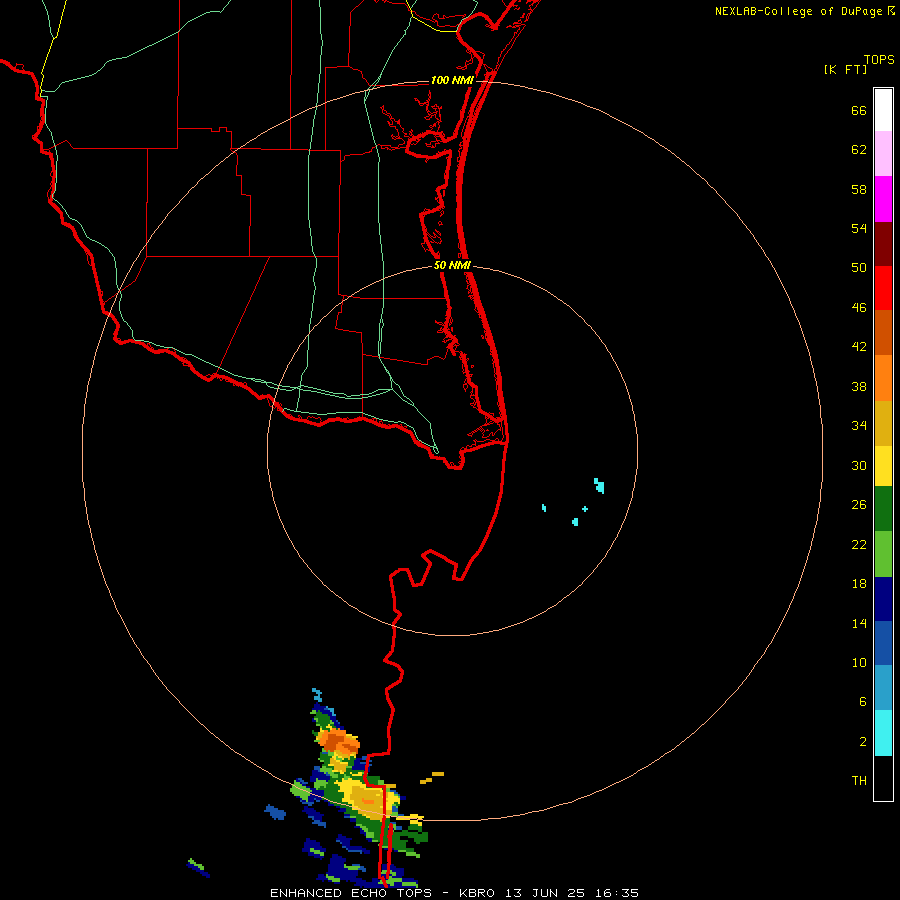Click the dark red 54 kft swatch

(x=883, y=245)
